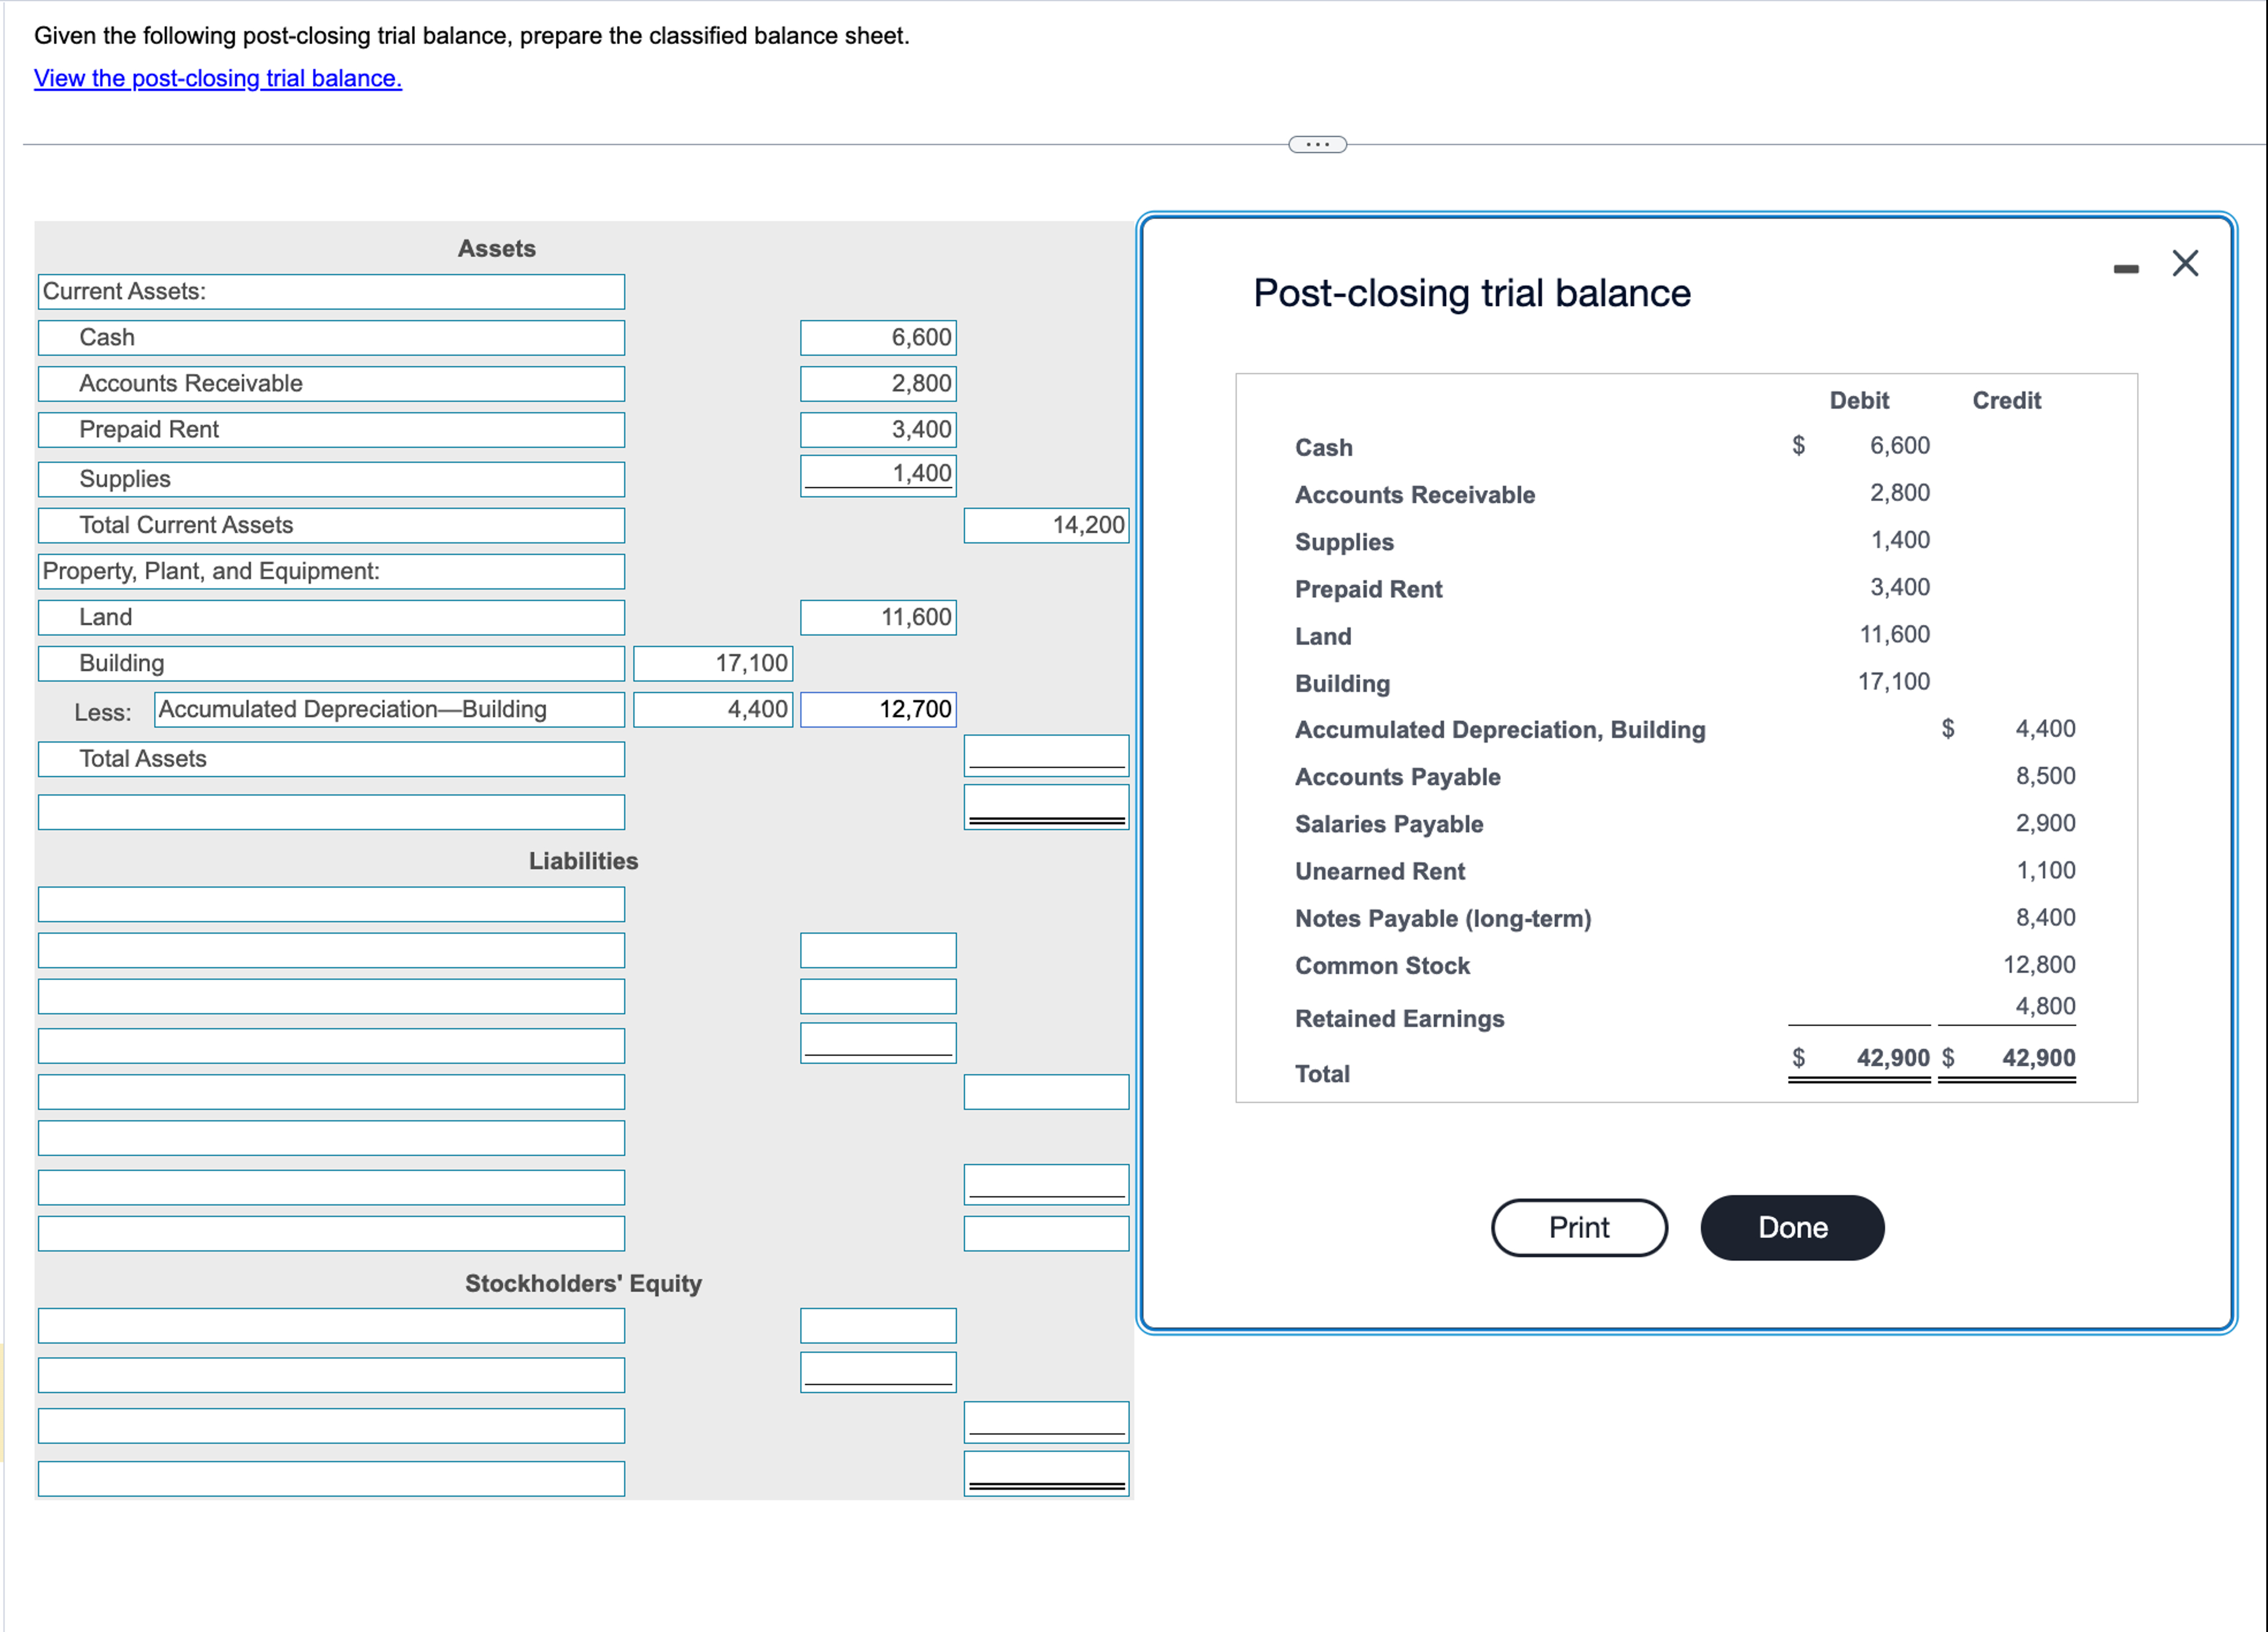2268x1632 pixels.
Task: Select the Prepaid Rent name field
Action: 332,430
